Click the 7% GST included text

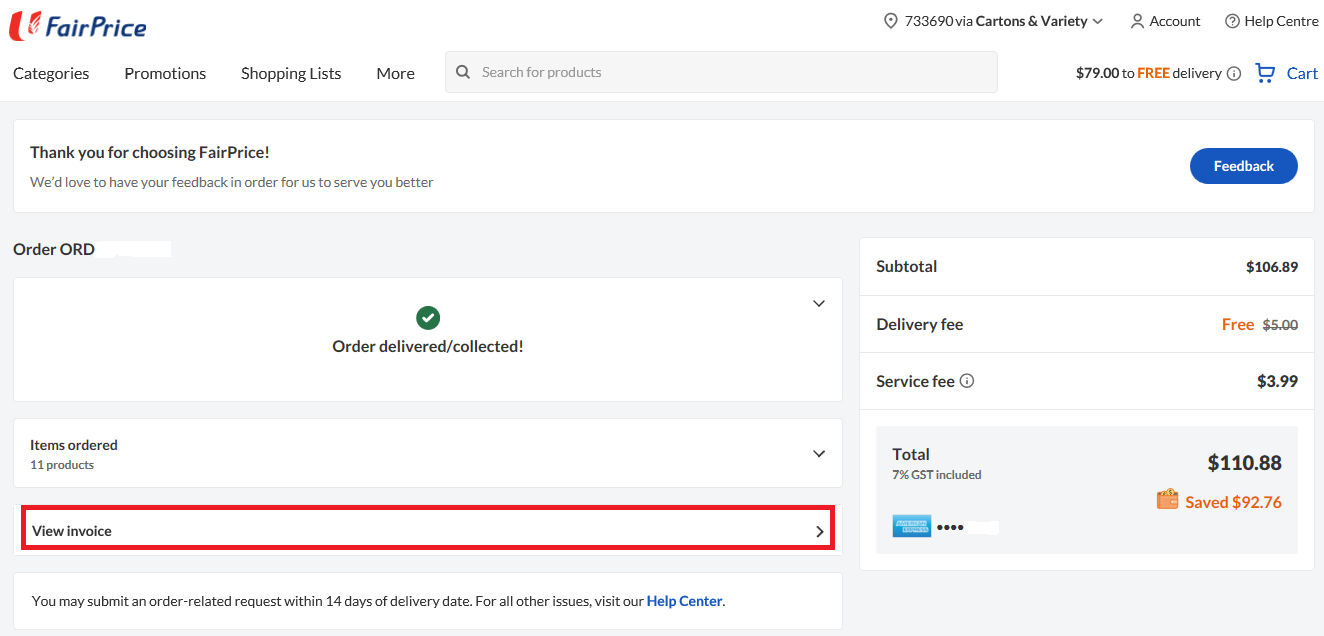click(937, 475)
